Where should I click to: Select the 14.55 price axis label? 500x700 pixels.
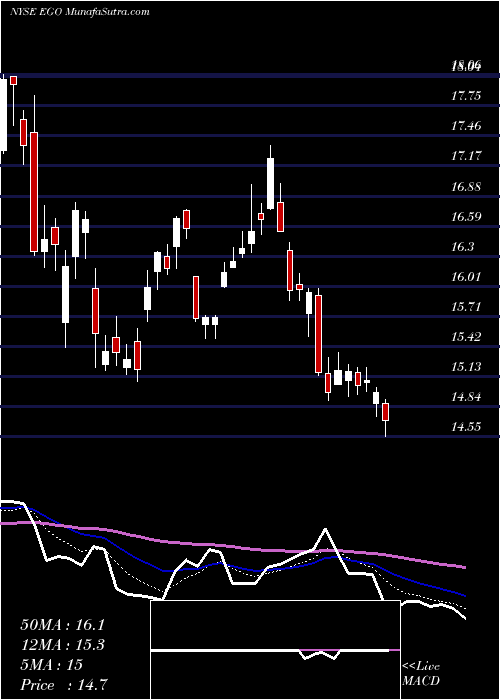[466, 427]
